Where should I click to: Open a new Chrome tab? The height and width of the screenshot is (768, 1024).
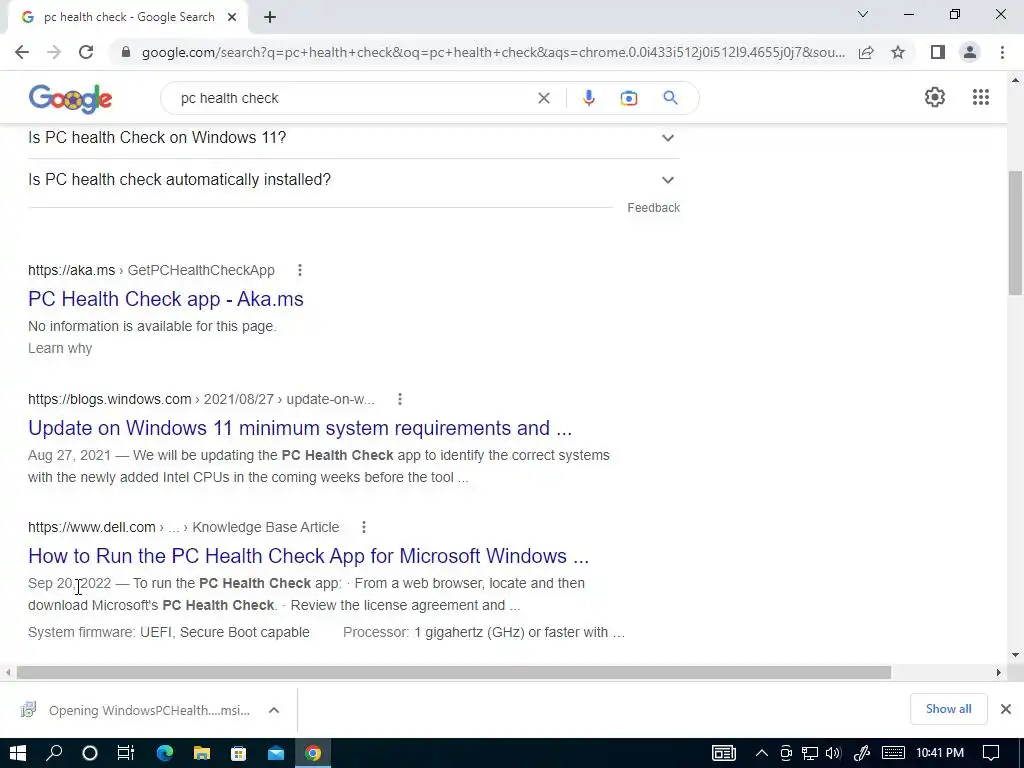pos(270,17)
